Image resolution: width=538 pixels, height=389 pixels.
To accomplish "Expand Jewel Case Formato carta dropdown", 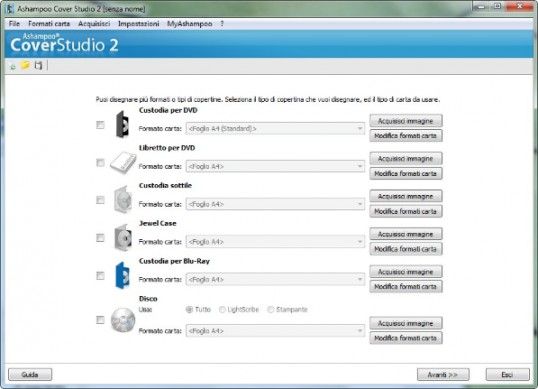I will click(x=275, y=242).
